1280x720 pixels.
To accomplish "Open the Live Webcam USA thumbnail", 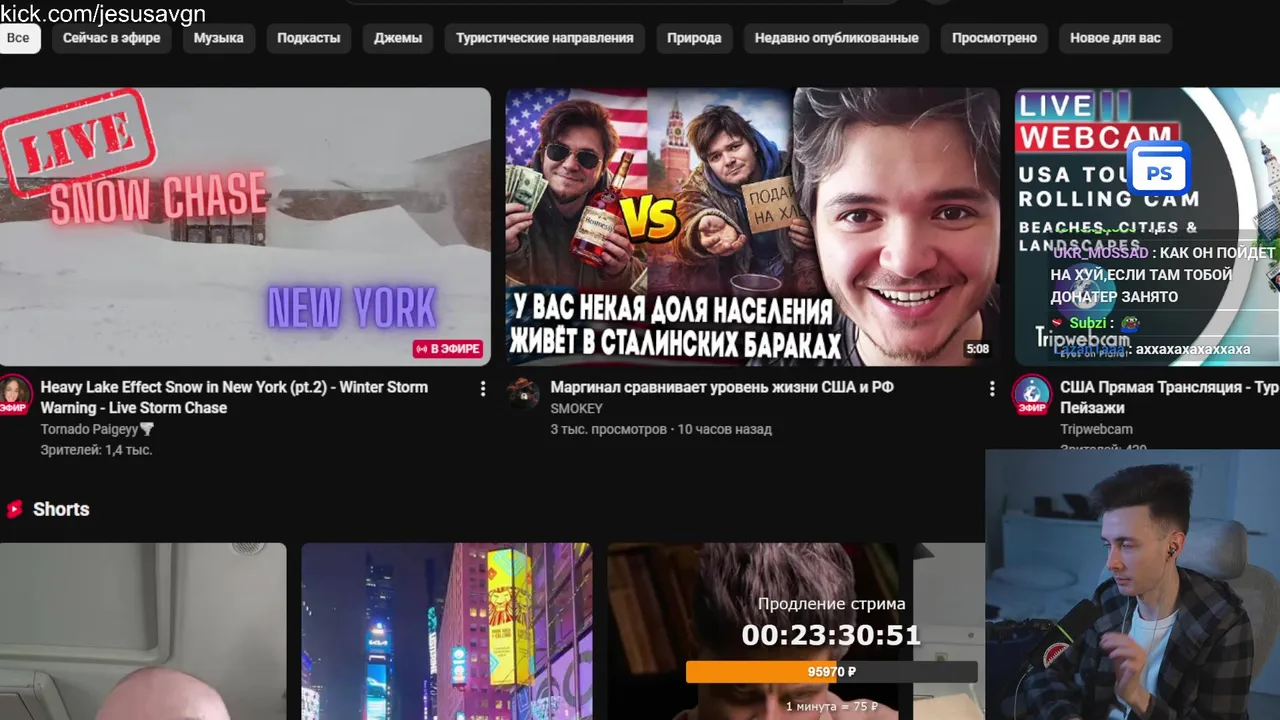I will pyautogui.click(x=1147, y=226).
